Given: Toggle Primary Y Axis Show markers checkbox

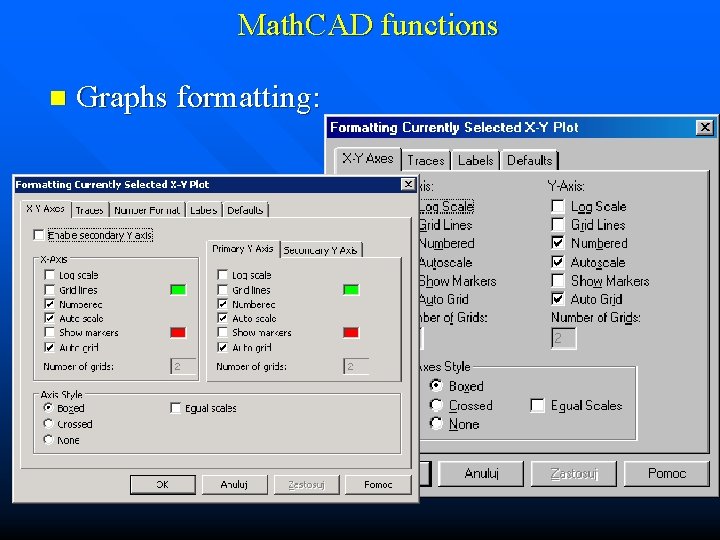Looking at the screenshot, I should pyautogui.click(x=223, y=332).
